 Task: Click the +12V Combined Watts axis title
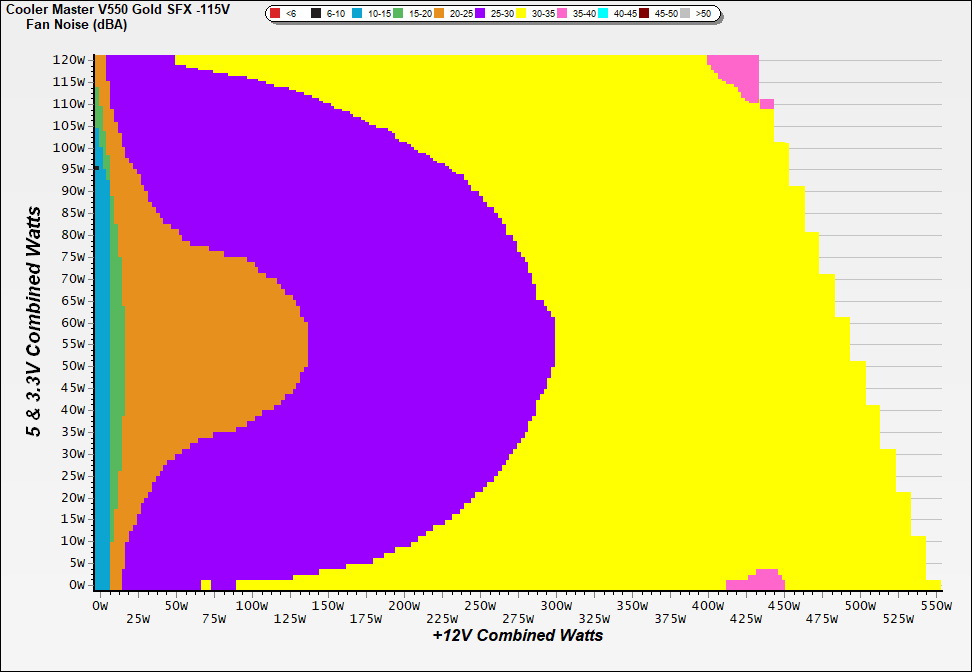[517, 635]
